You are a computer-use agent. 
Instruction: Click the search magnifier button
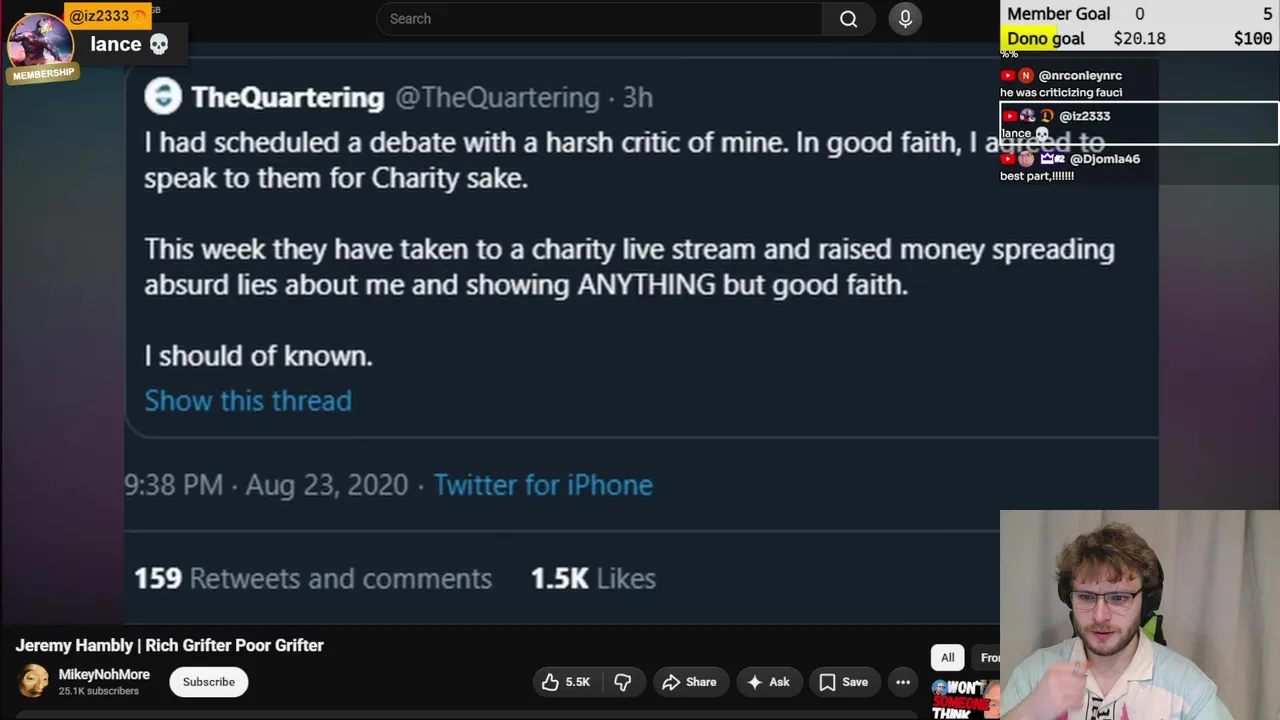click(848, 19)
